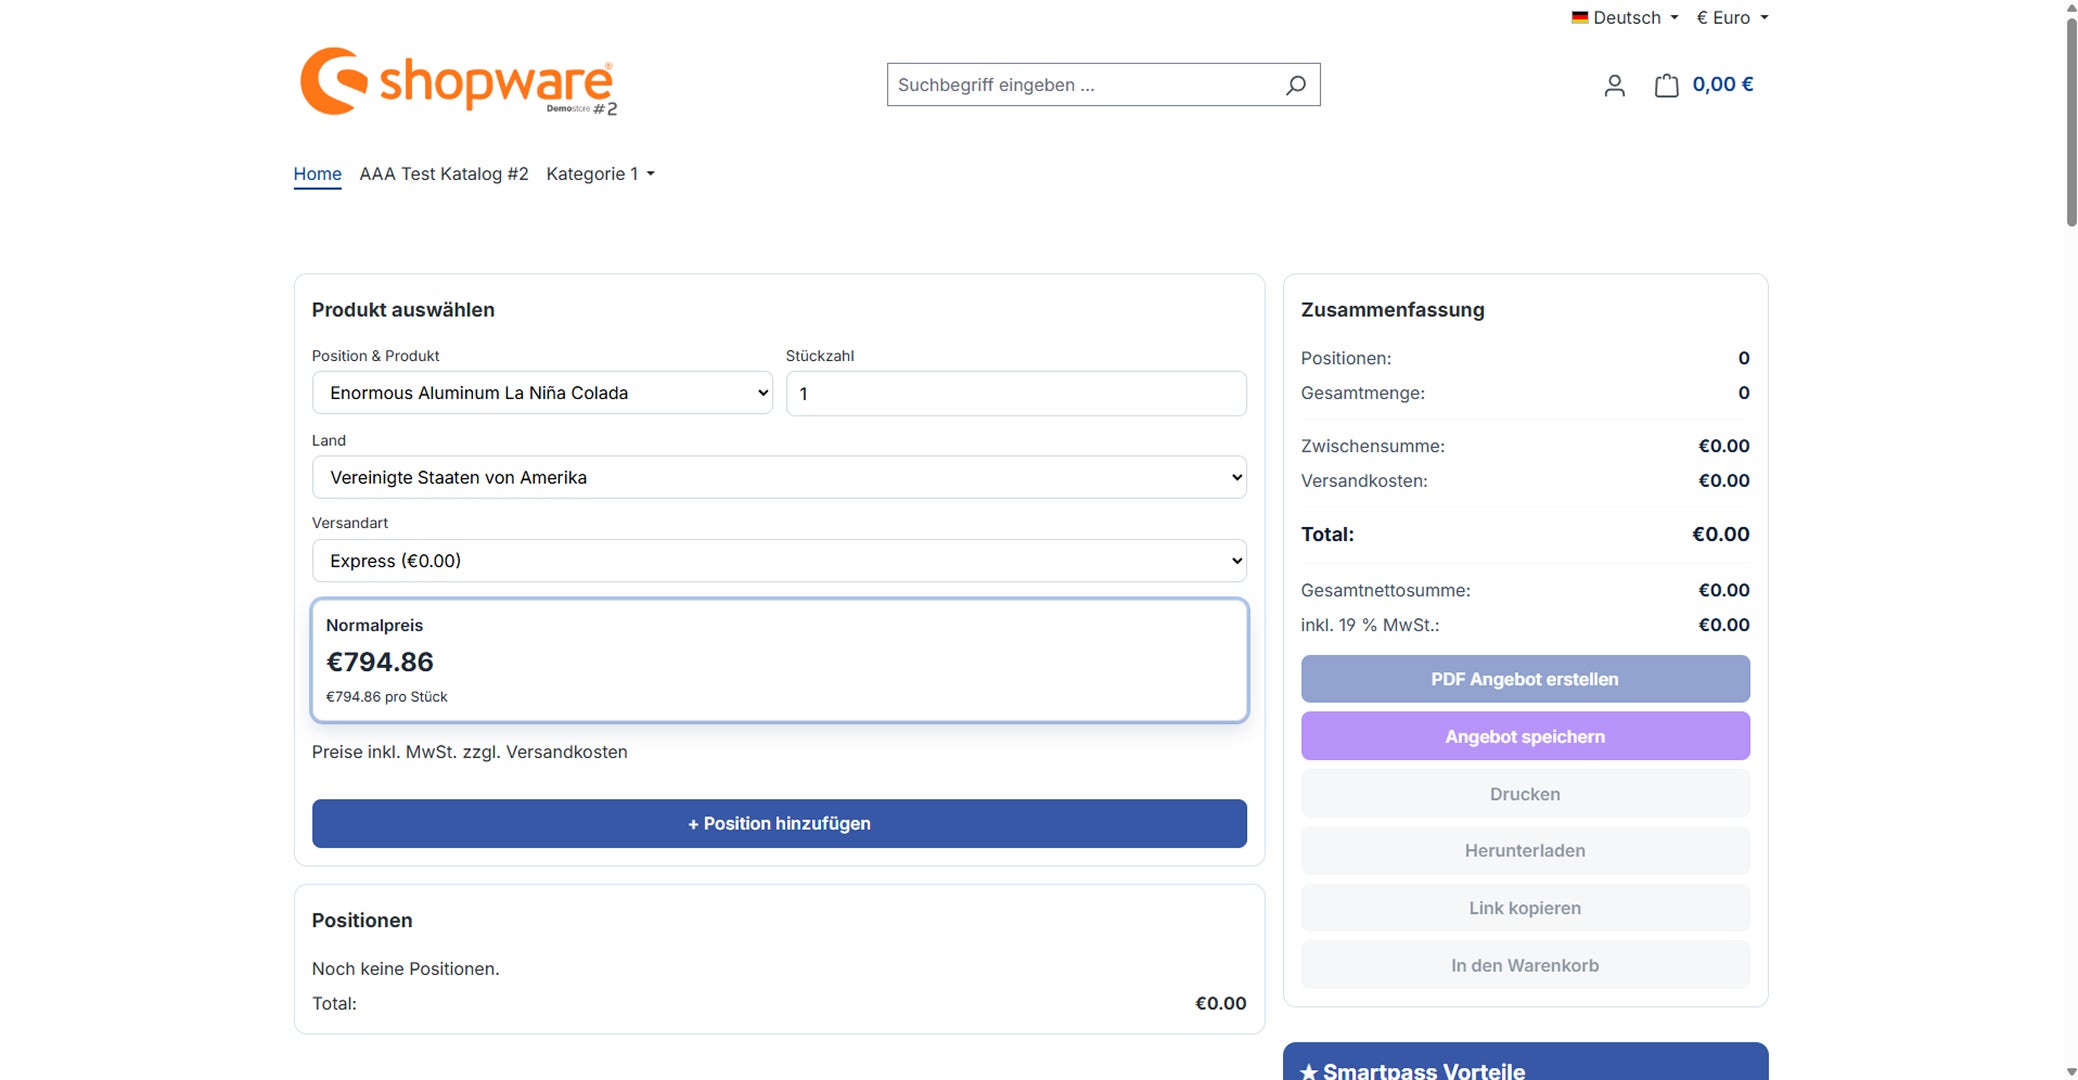Click the Shopware logo
The height and width of the screenshot is (1080, 2078).
tap(459, 82)
